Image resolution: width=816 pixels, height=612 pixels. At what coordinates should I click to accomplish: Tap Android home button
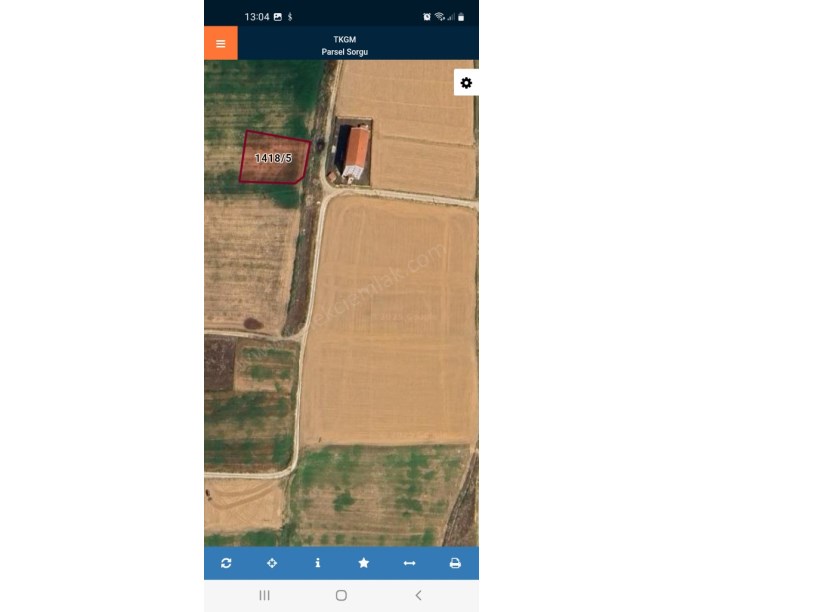[341, 595]
